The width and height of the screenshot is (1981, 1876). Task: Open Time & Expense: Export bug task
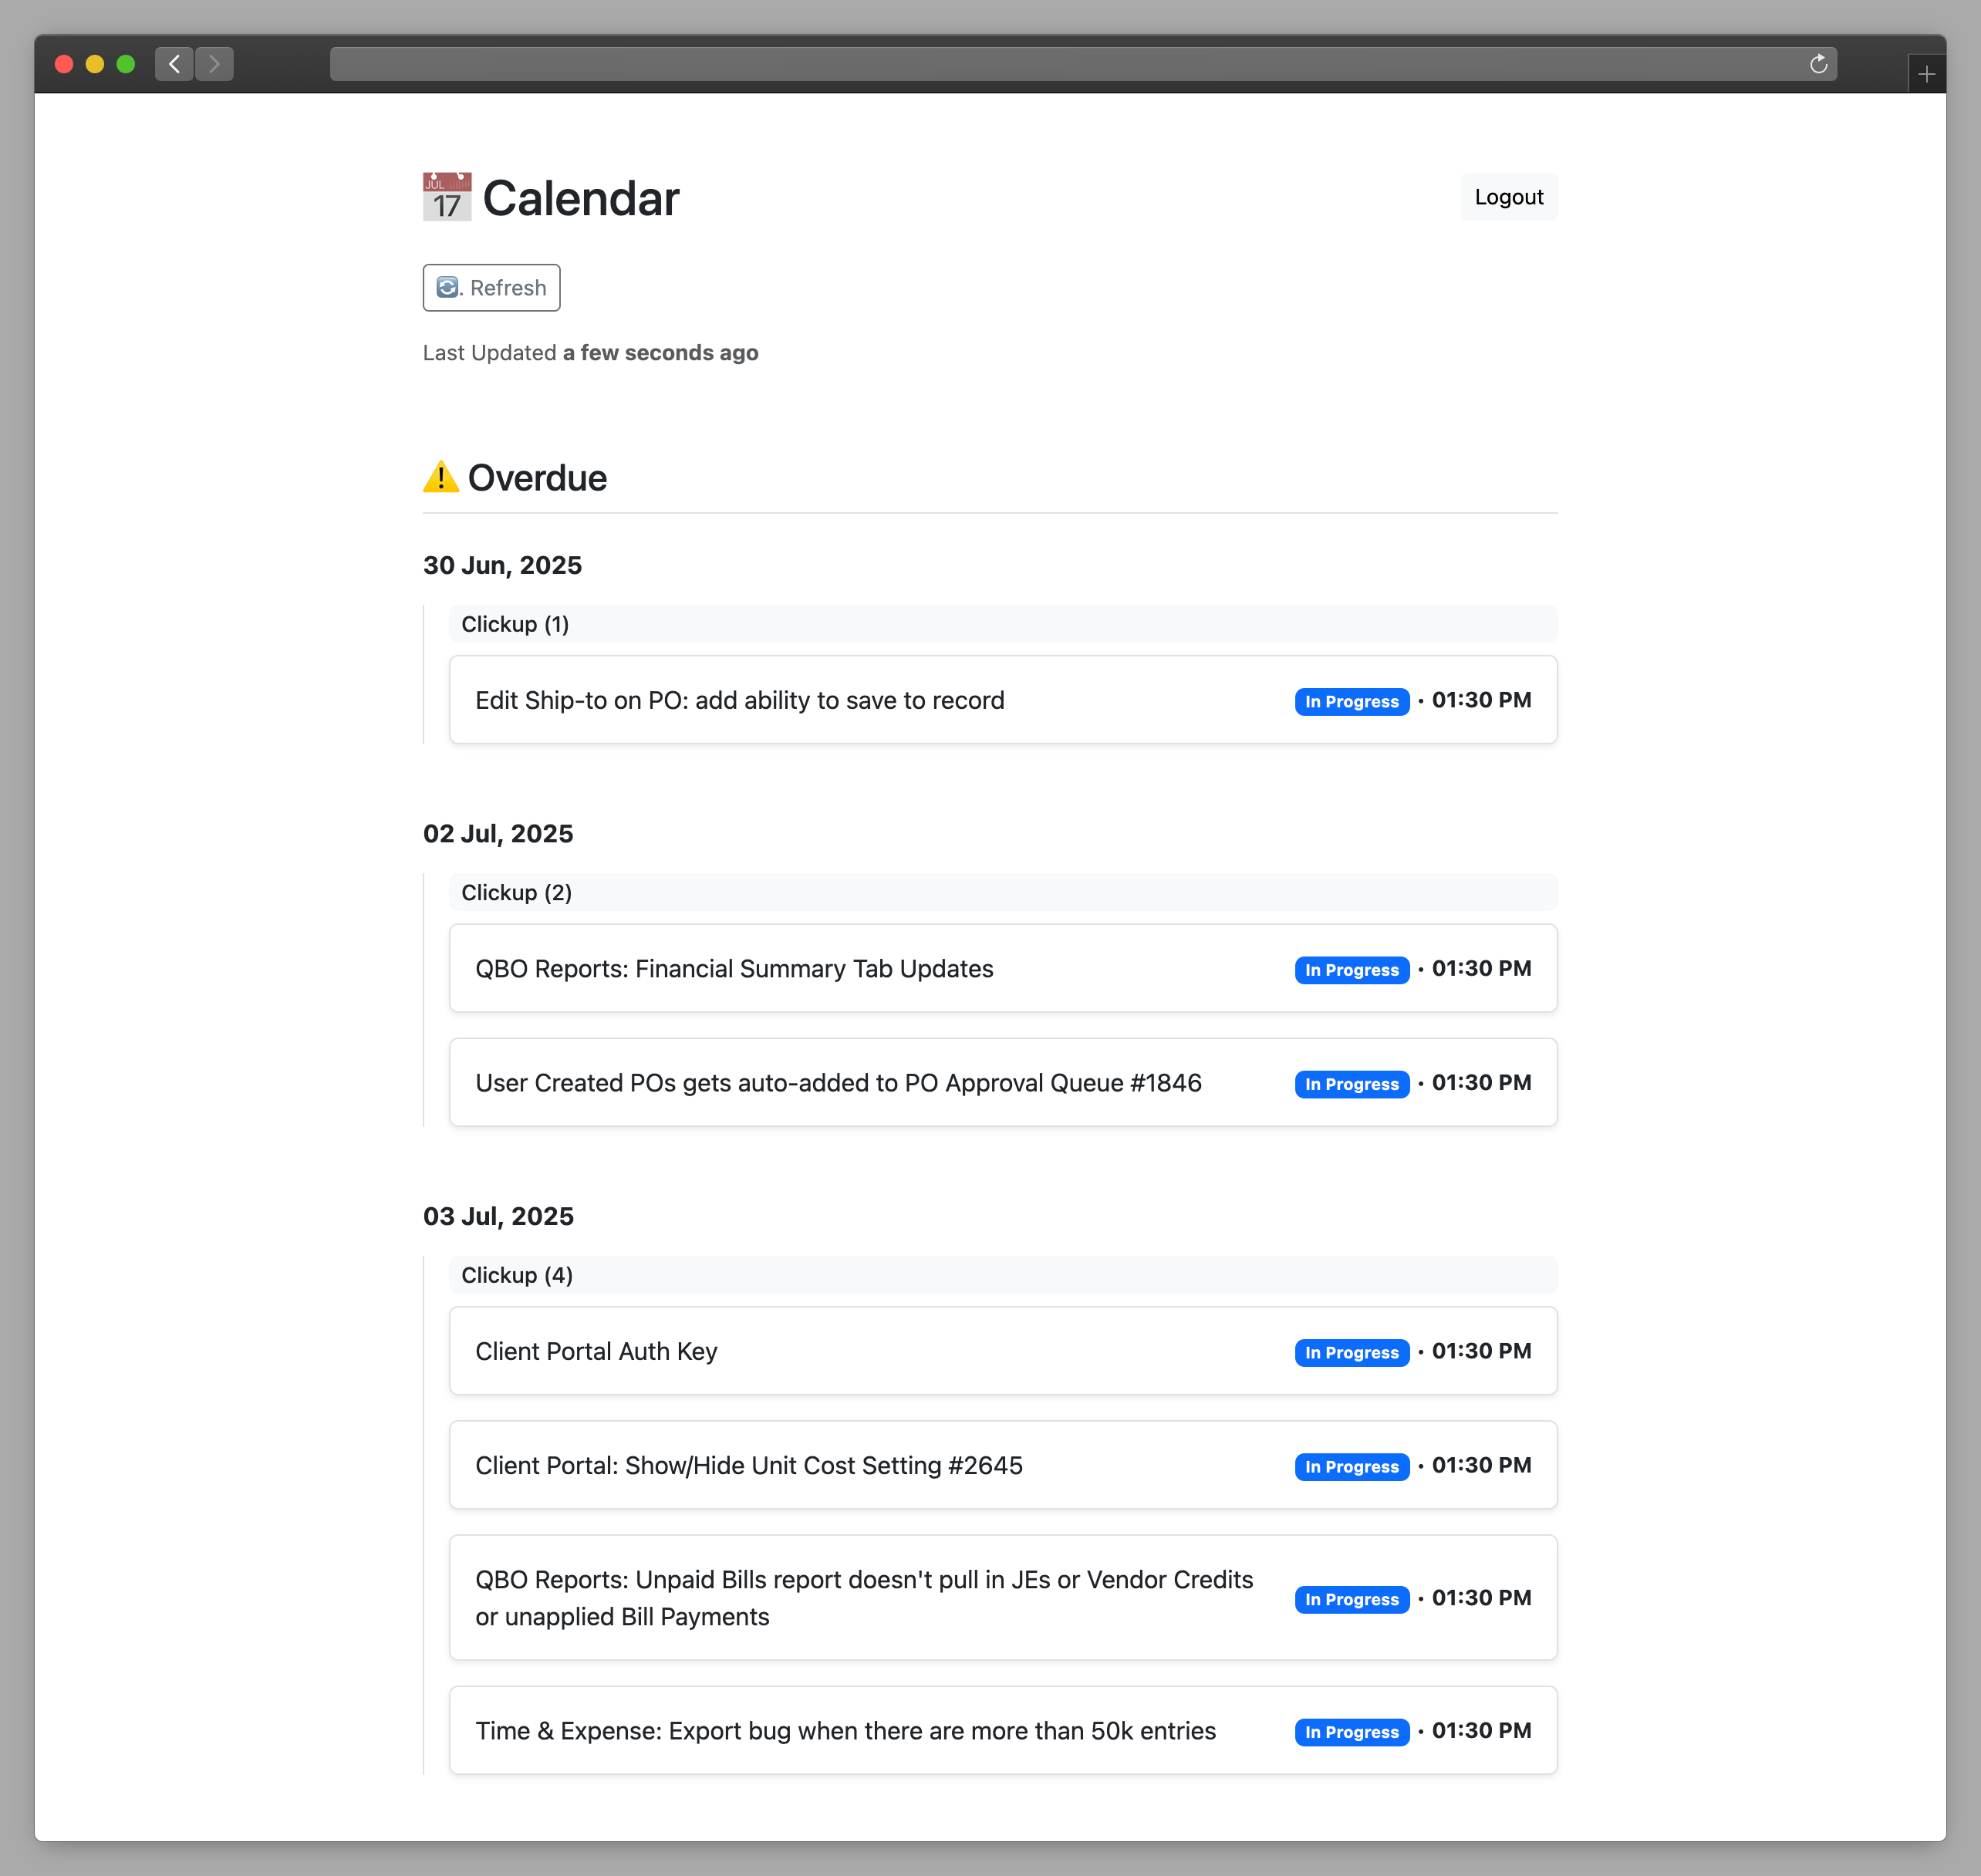1003,1731
